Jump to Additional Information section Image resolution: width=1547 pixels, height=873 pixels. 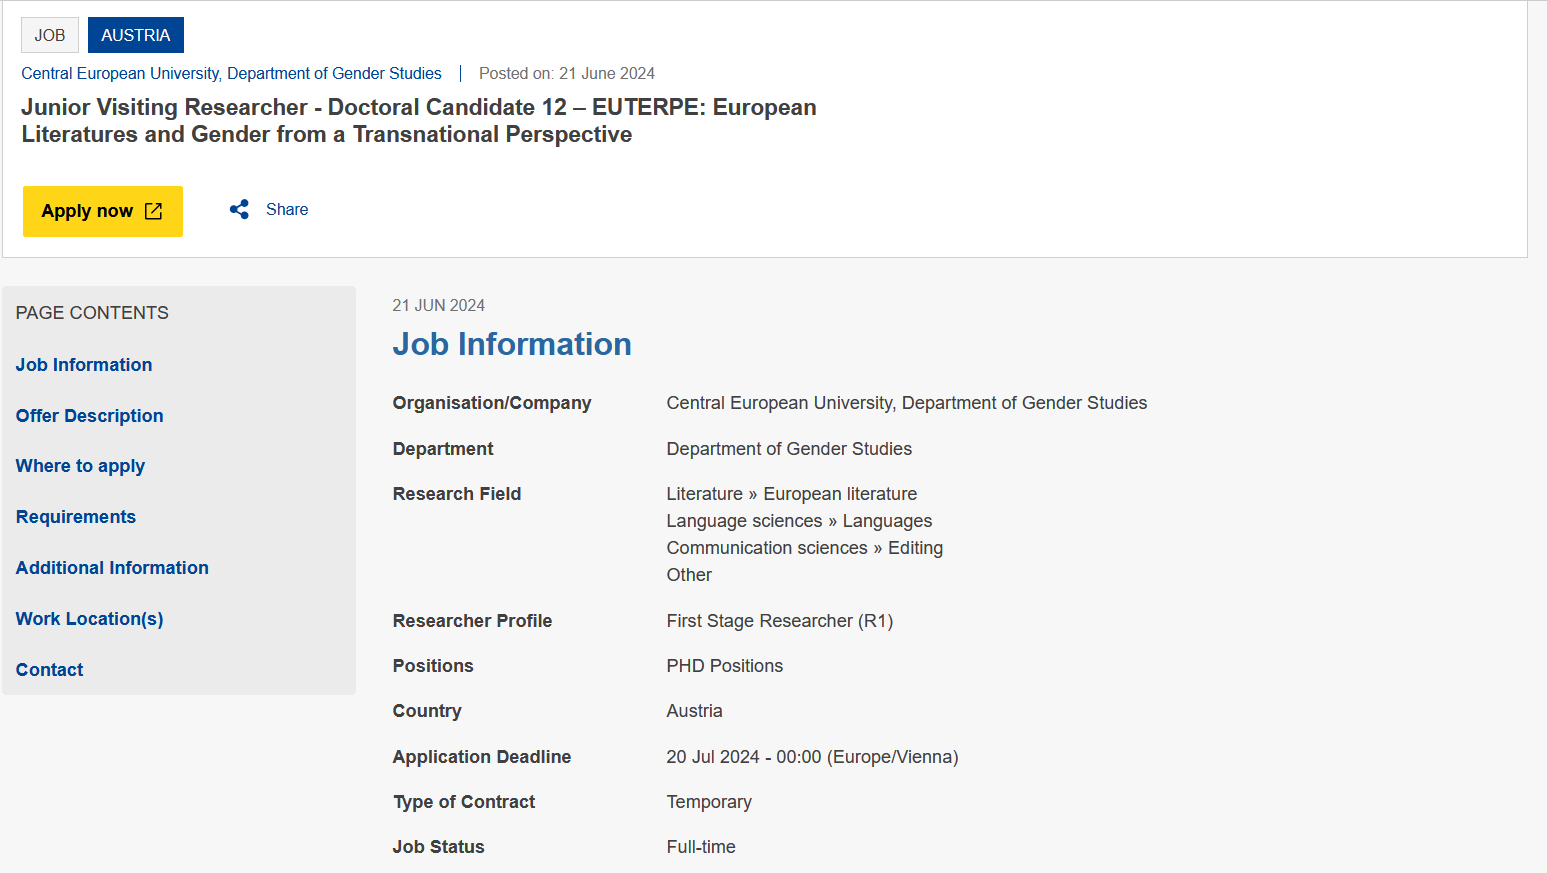pos(112,568)
